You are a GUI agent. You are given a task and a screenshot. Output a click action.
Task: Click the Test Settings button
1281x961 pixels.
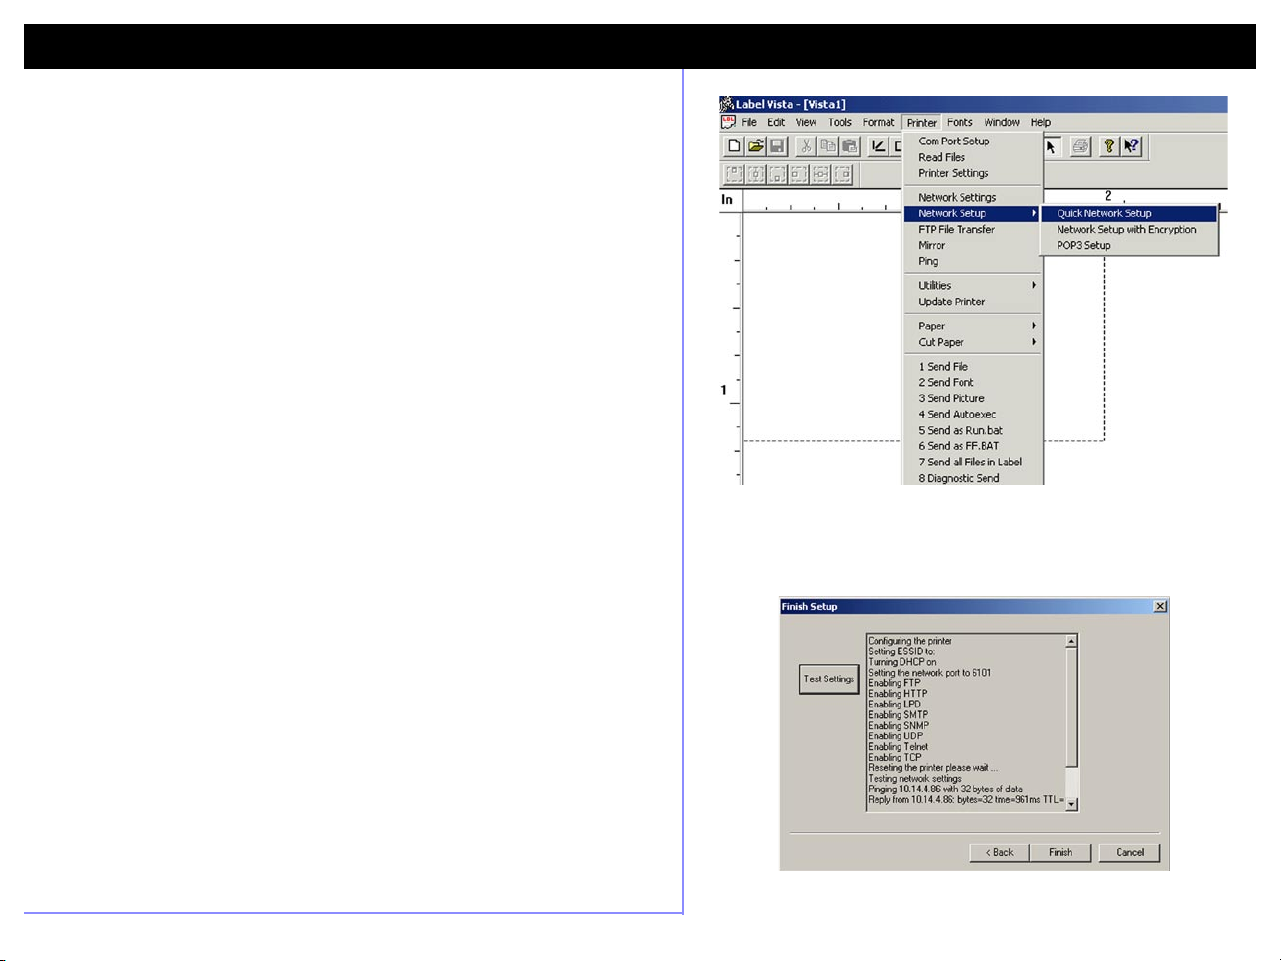829,679
